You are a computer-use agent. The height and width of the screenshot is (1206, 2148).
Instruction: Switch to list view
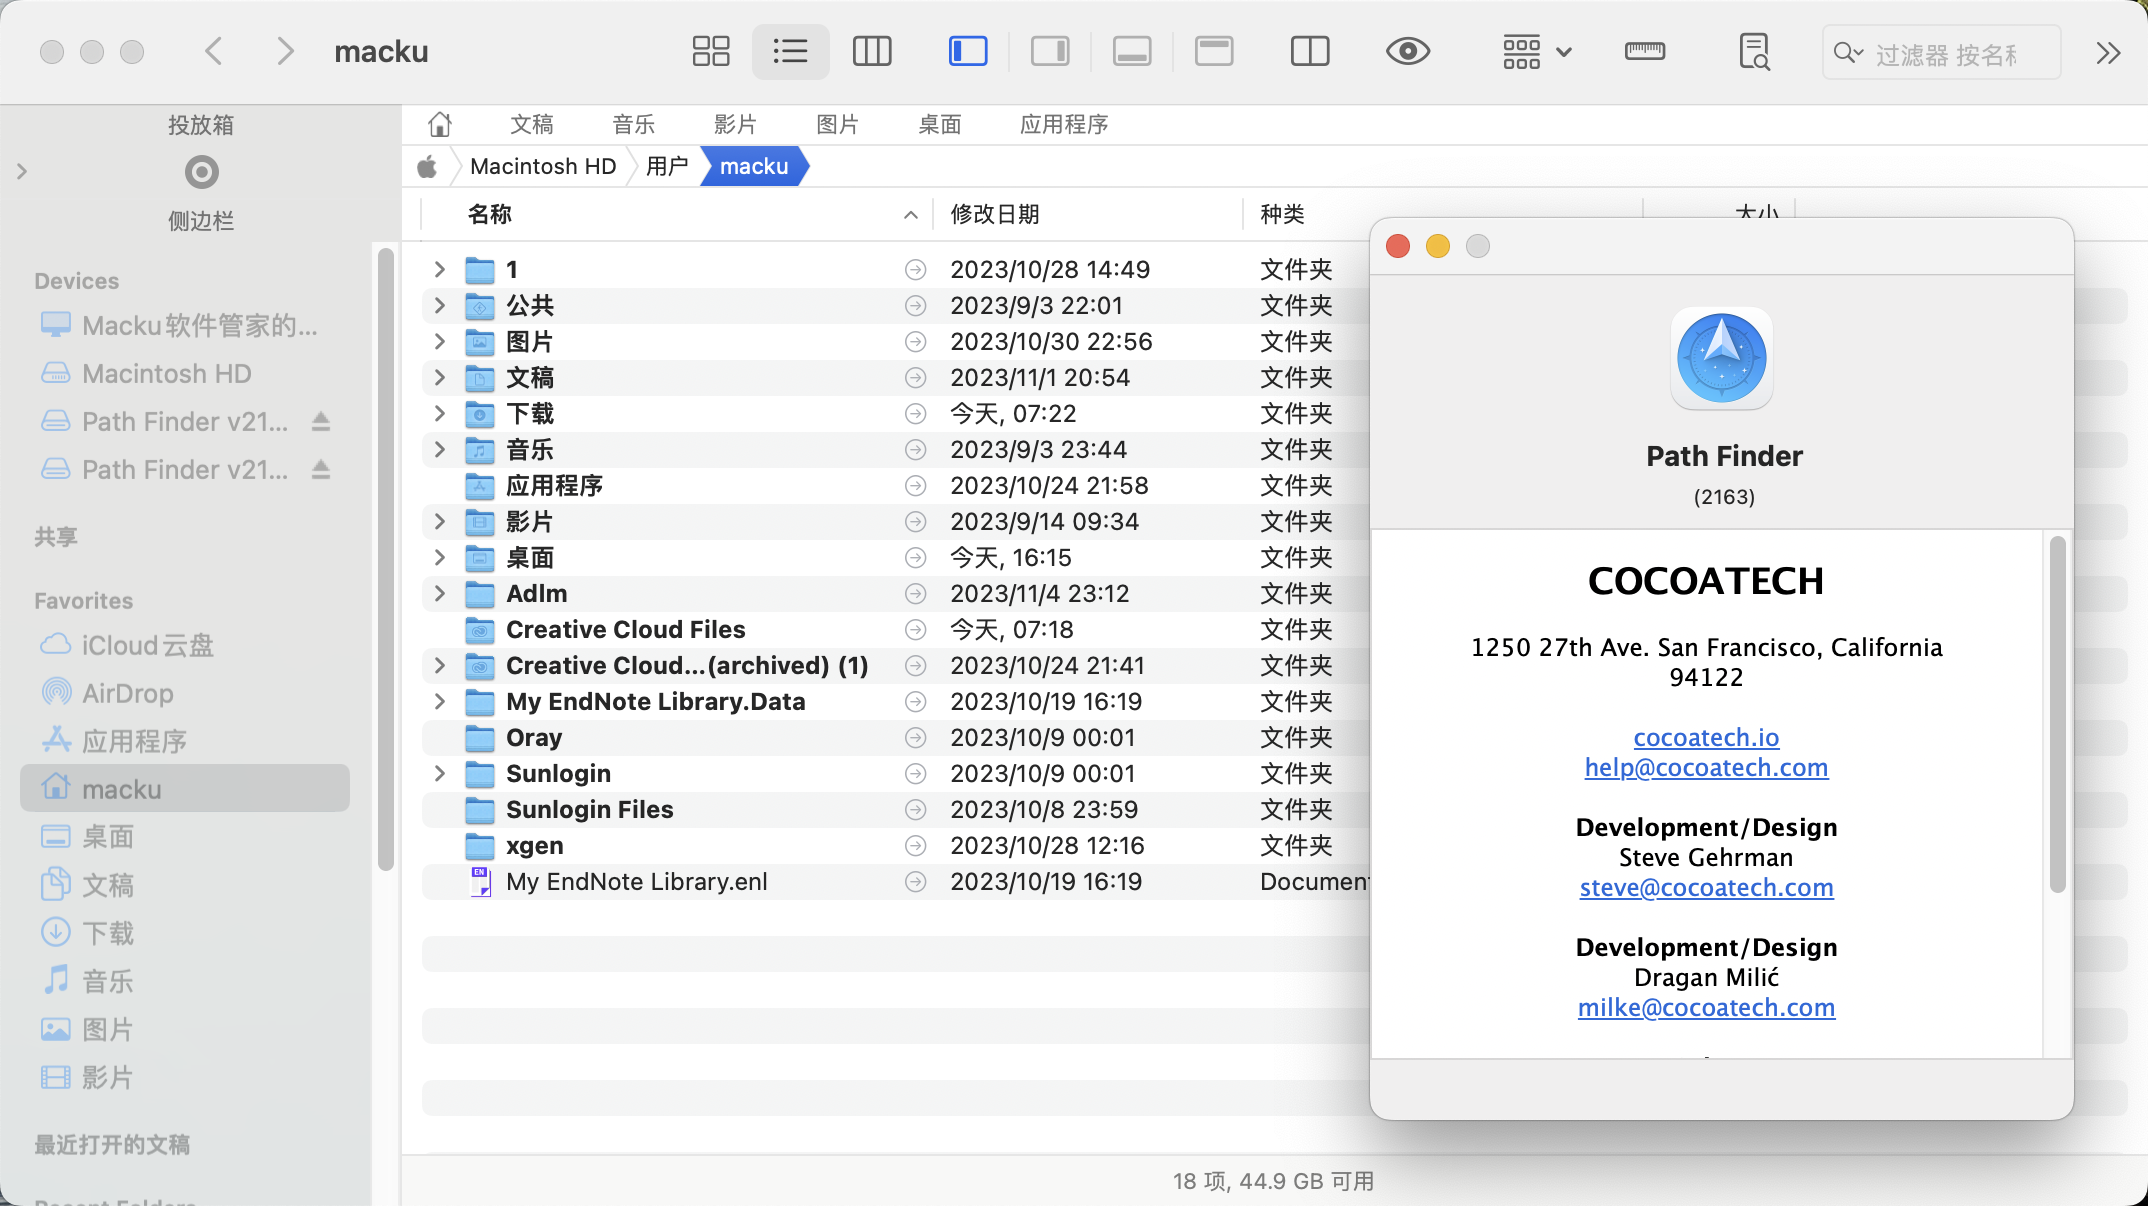[x=790, y=51]
